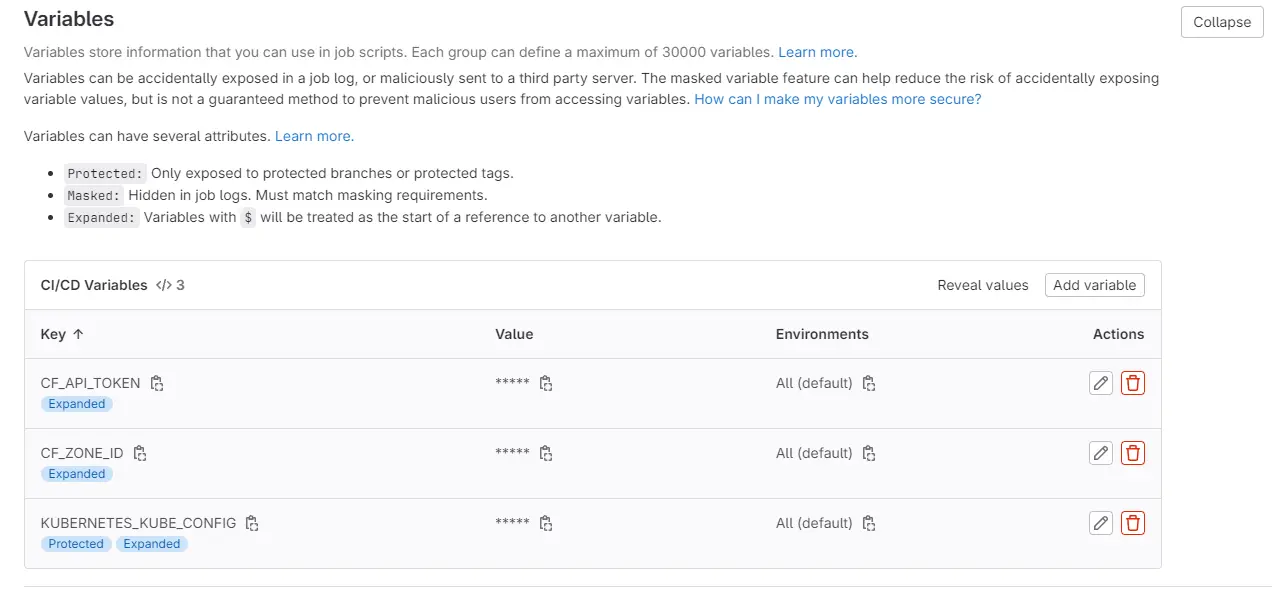Sort variables by Key column
Screen dimensions: 1277x590
pos(62,334)
